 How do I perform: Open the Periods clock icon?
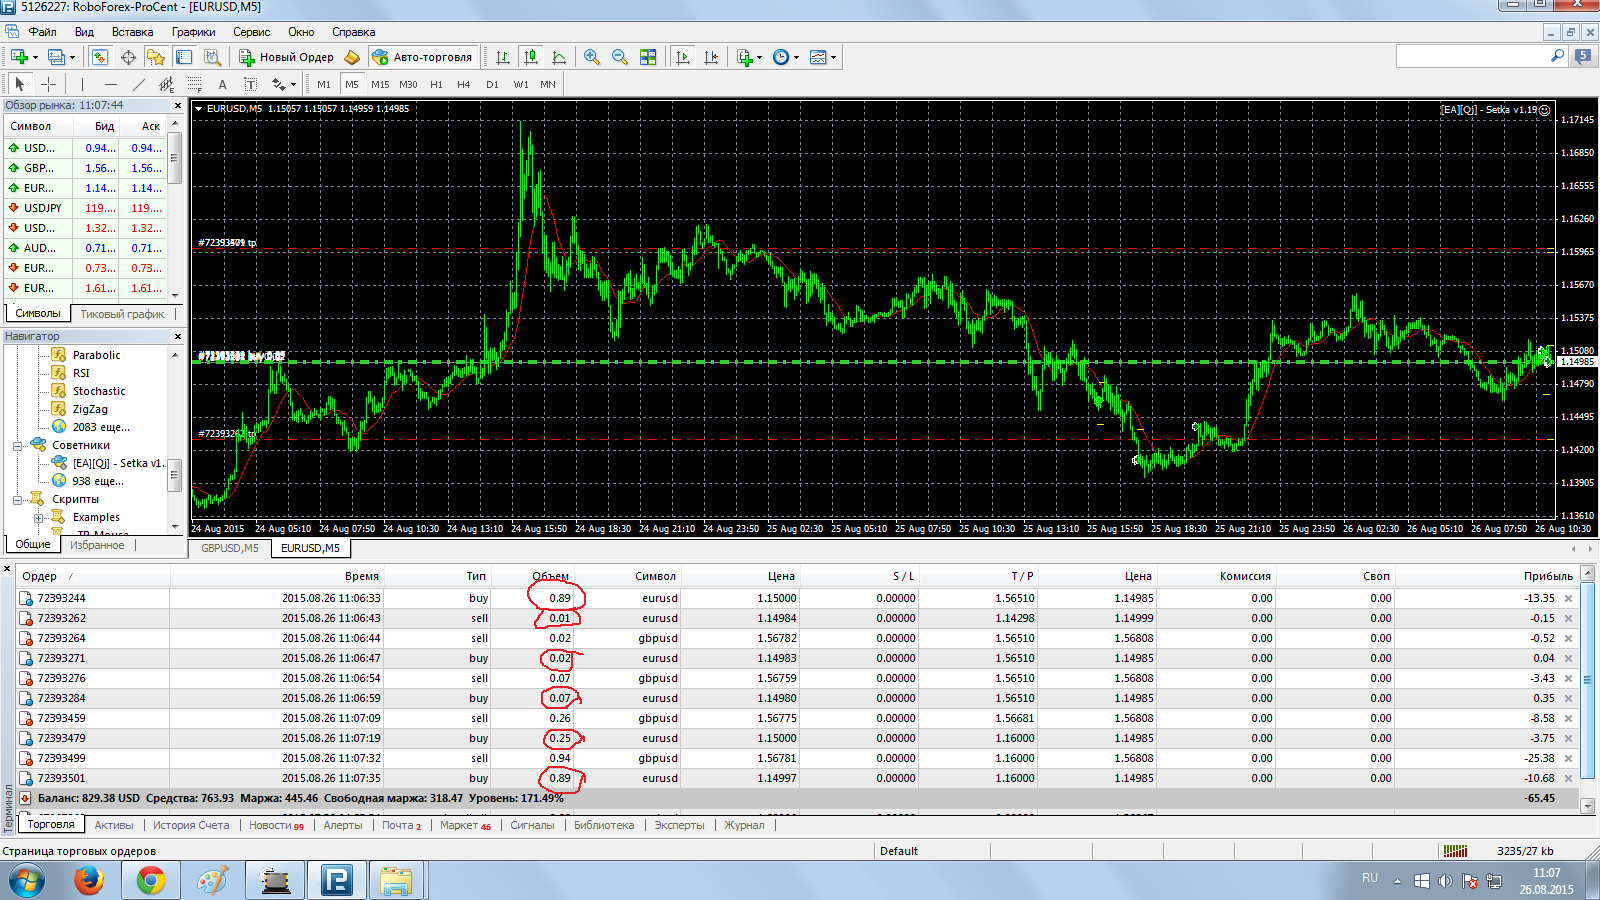(781, 57)
